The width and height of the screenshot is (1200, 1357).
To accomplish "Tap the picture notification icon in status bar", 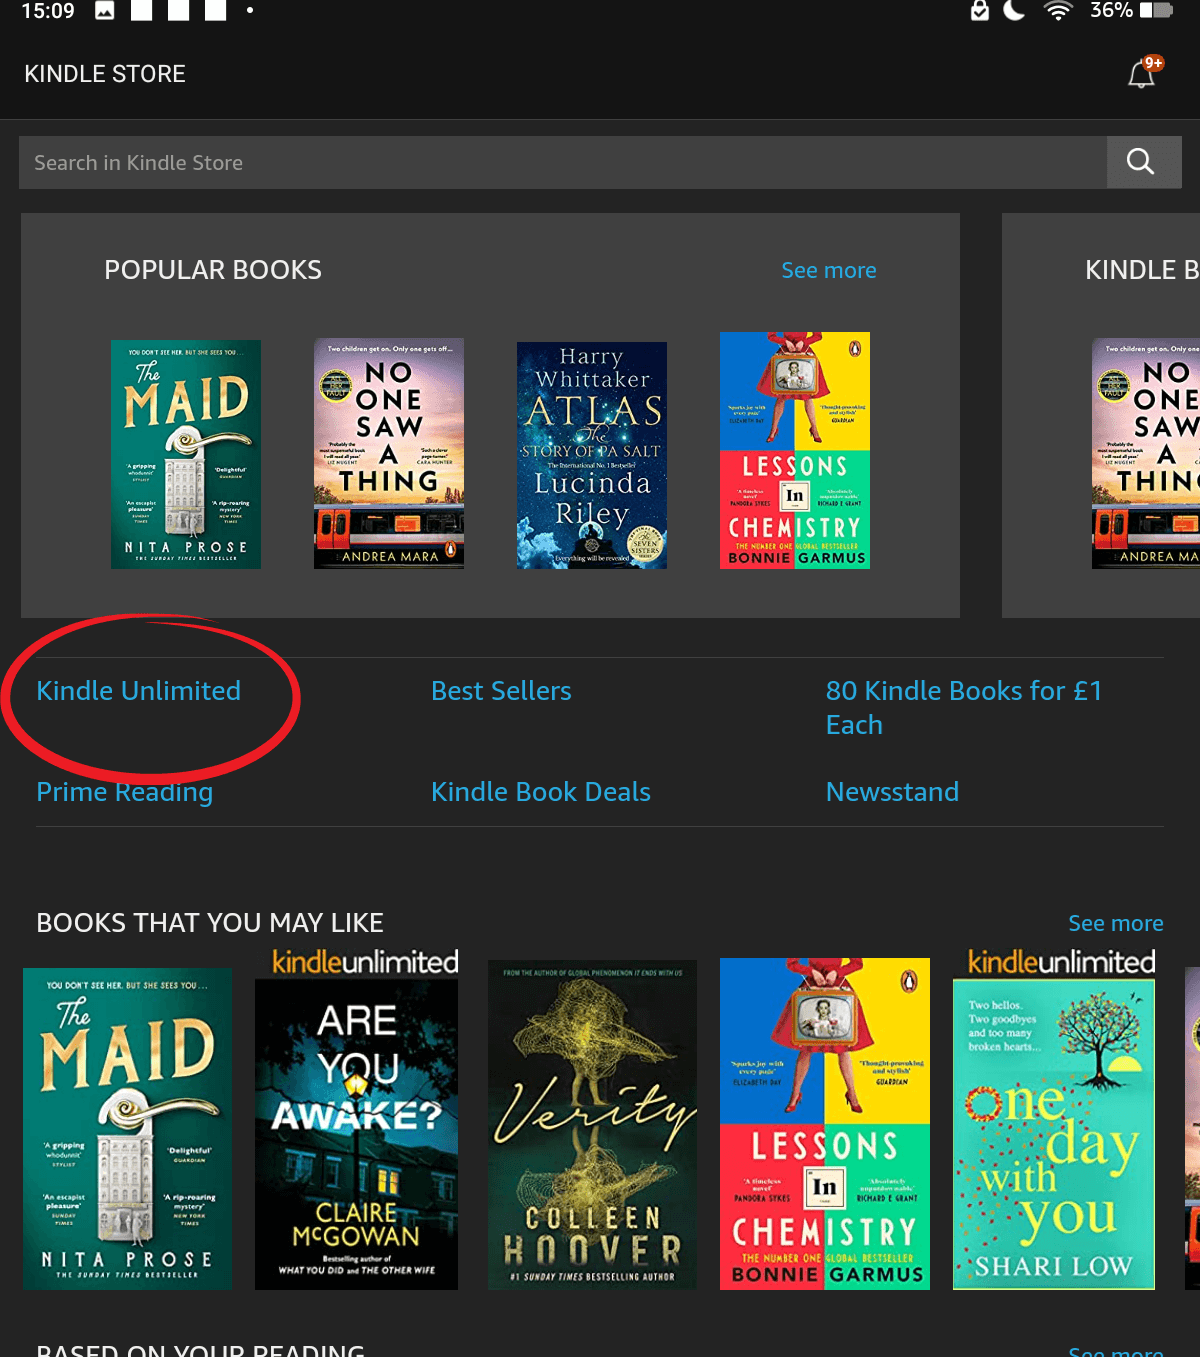I will 105,11.
